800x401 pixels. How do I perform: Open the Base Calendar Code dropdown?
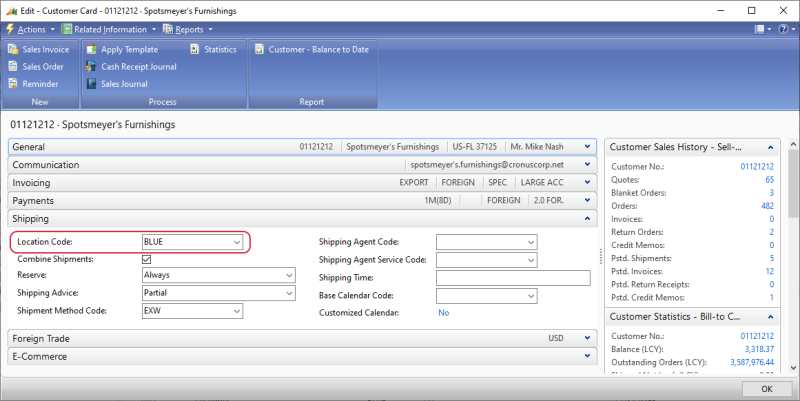click(531, 296)
